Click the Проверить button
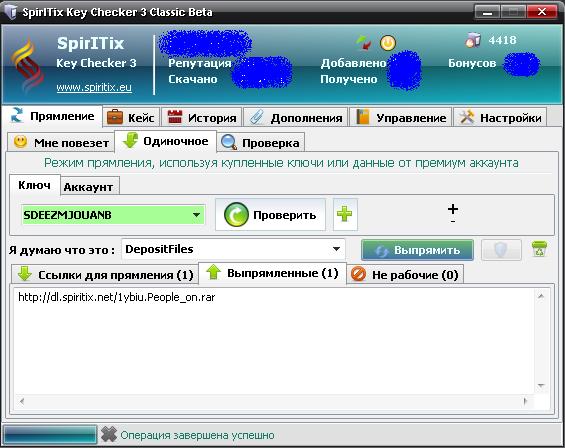The image size is (565, 448). (x=270, y=214)
